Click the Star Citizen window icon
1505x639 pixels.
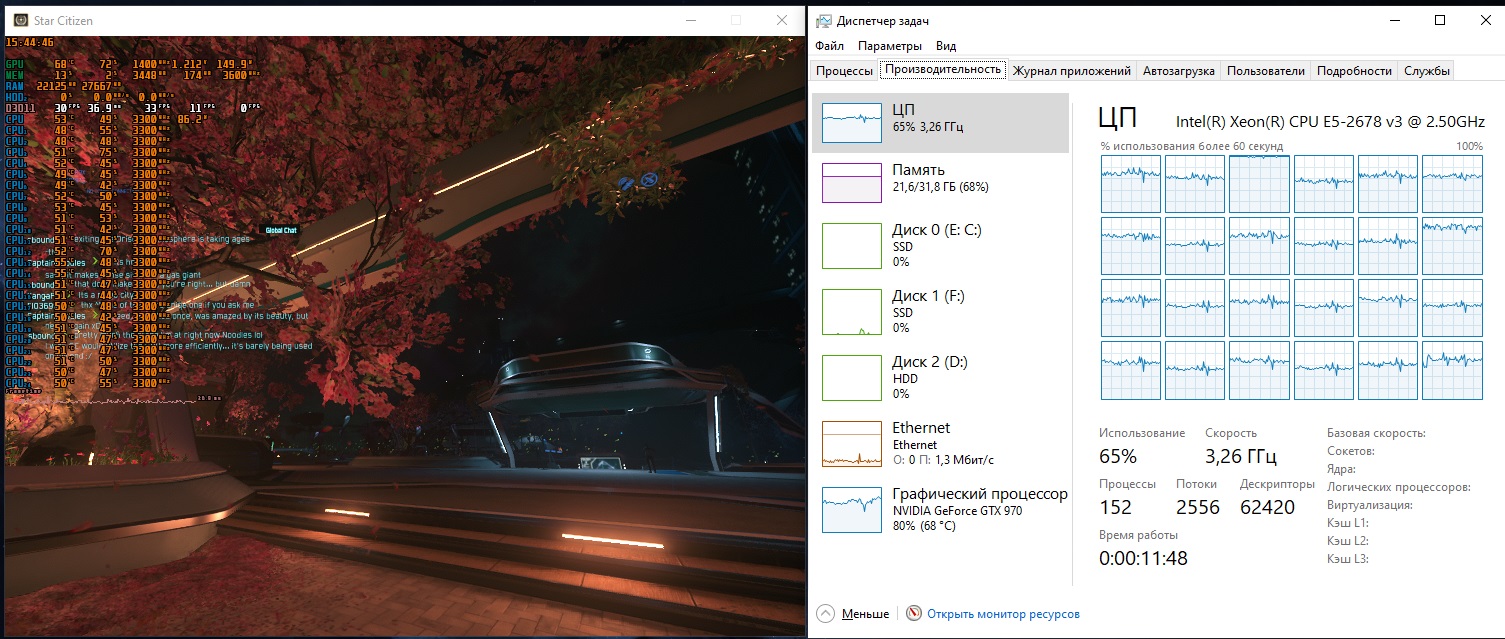(20, 20)
